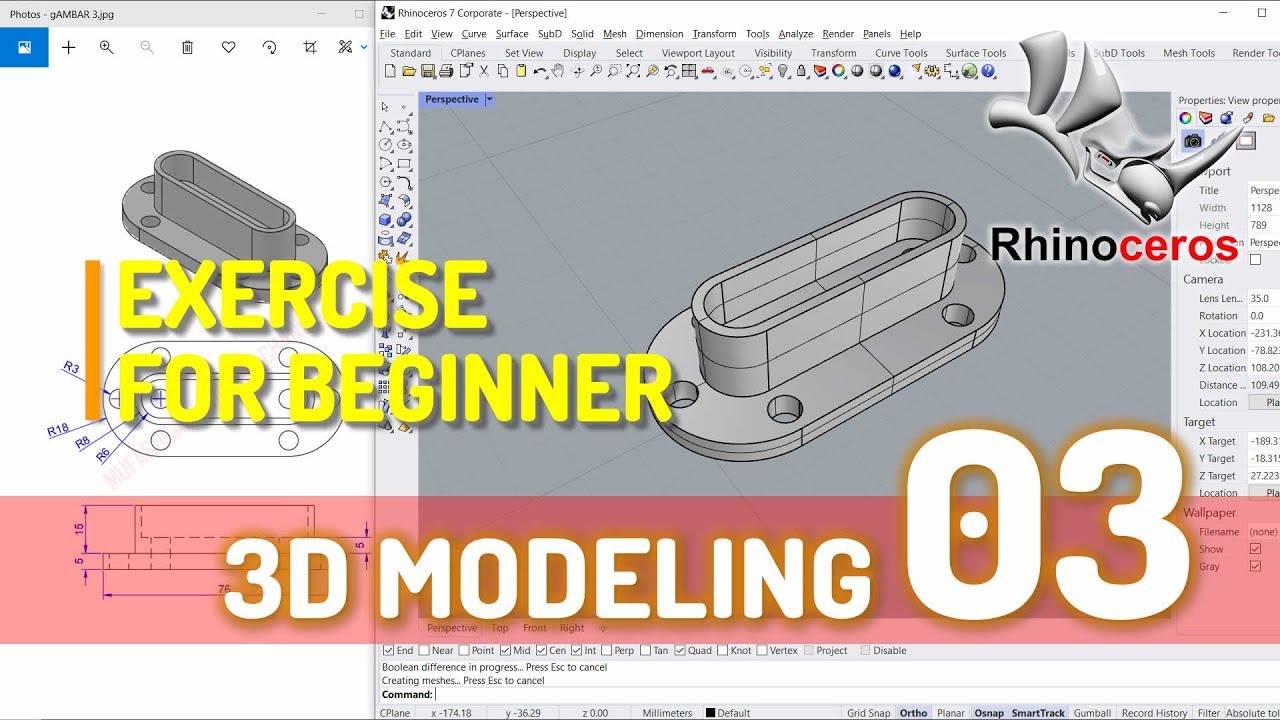1280x720 pixels.
Task: Toggle Grid Snap in status bar
Action: coord(868,713)
